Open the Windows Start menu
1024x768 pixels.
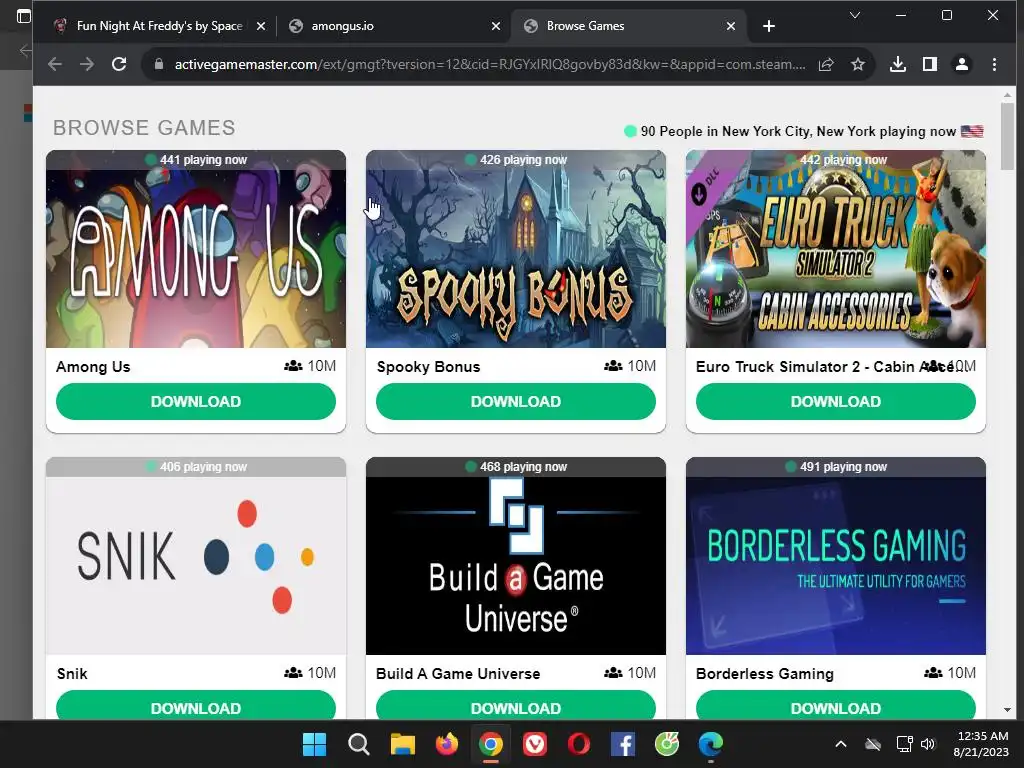pos(314,744)
